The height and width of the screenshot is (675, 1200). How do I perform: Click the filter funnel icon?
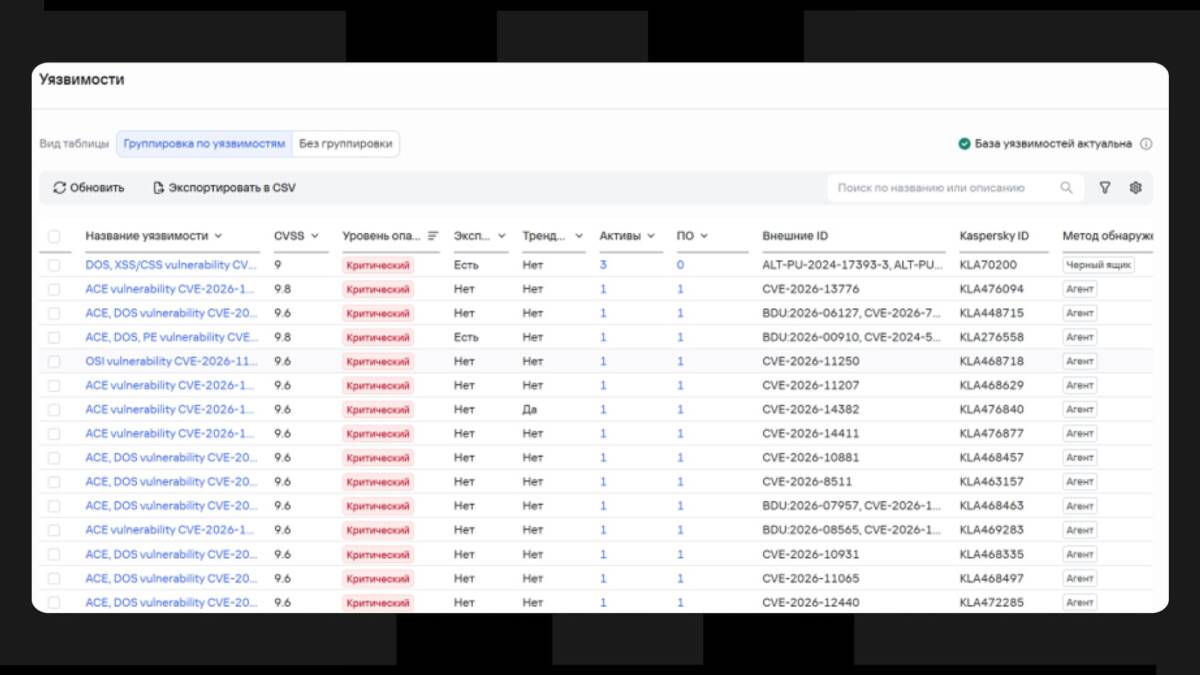tap(1105, 187)
